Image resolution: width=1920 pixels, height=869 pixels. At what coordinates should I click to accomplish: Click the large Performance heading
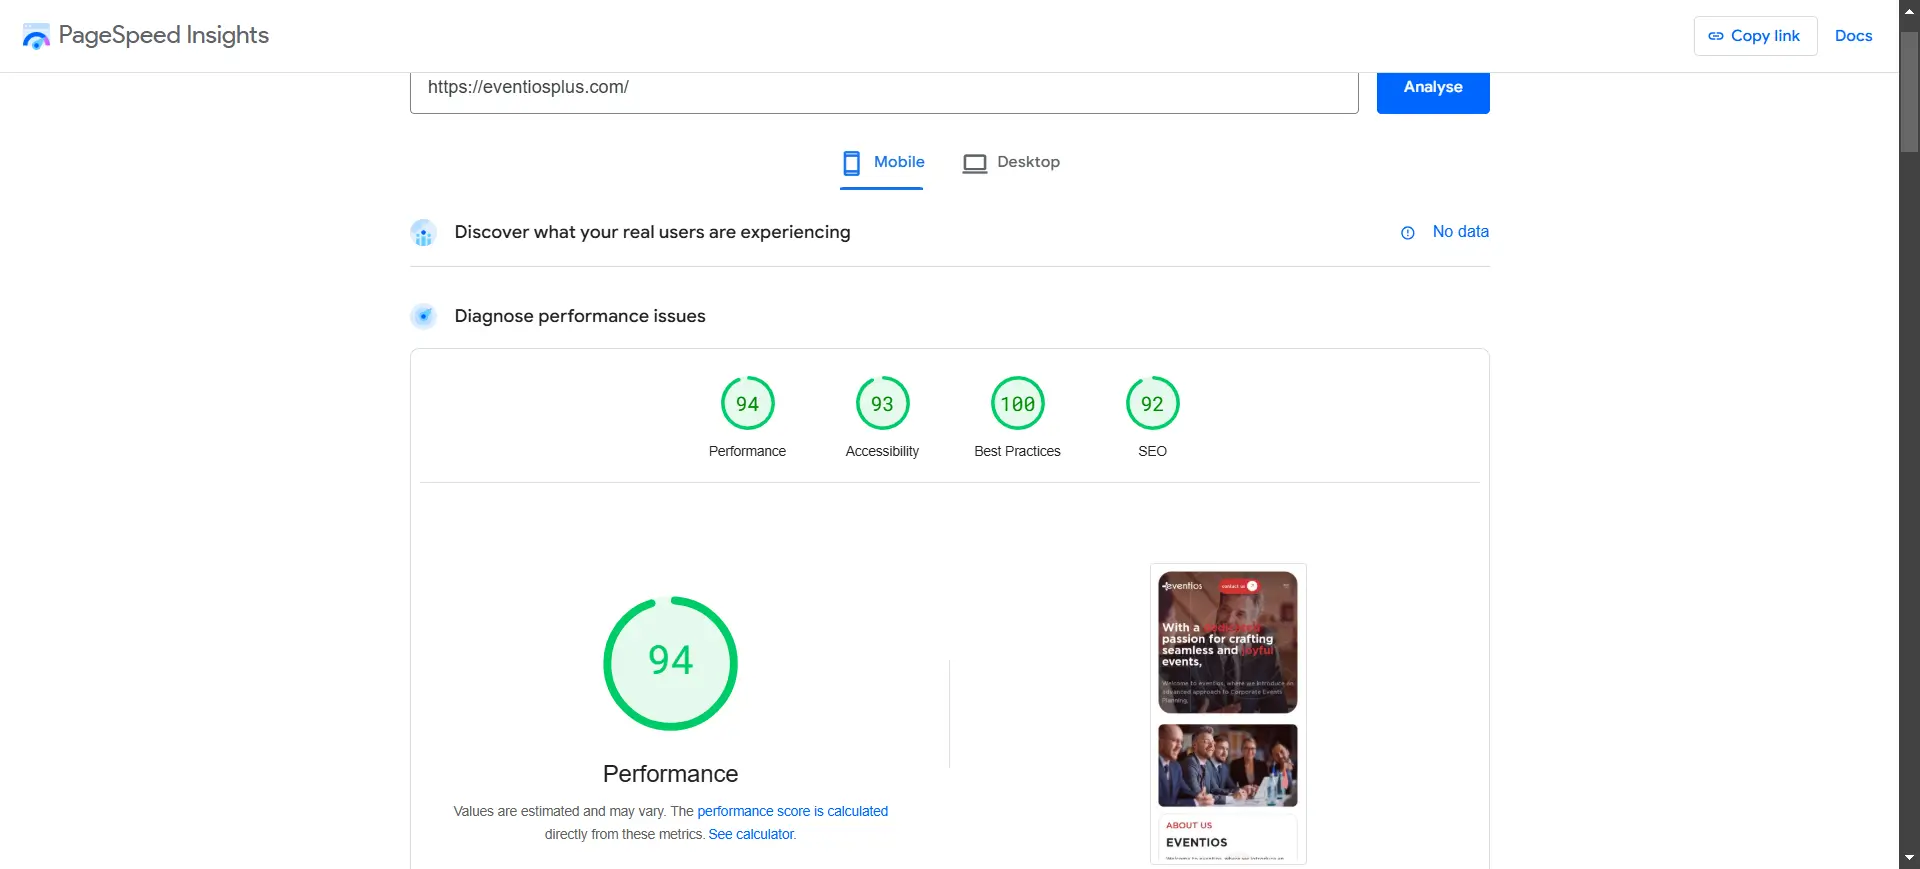670,774
